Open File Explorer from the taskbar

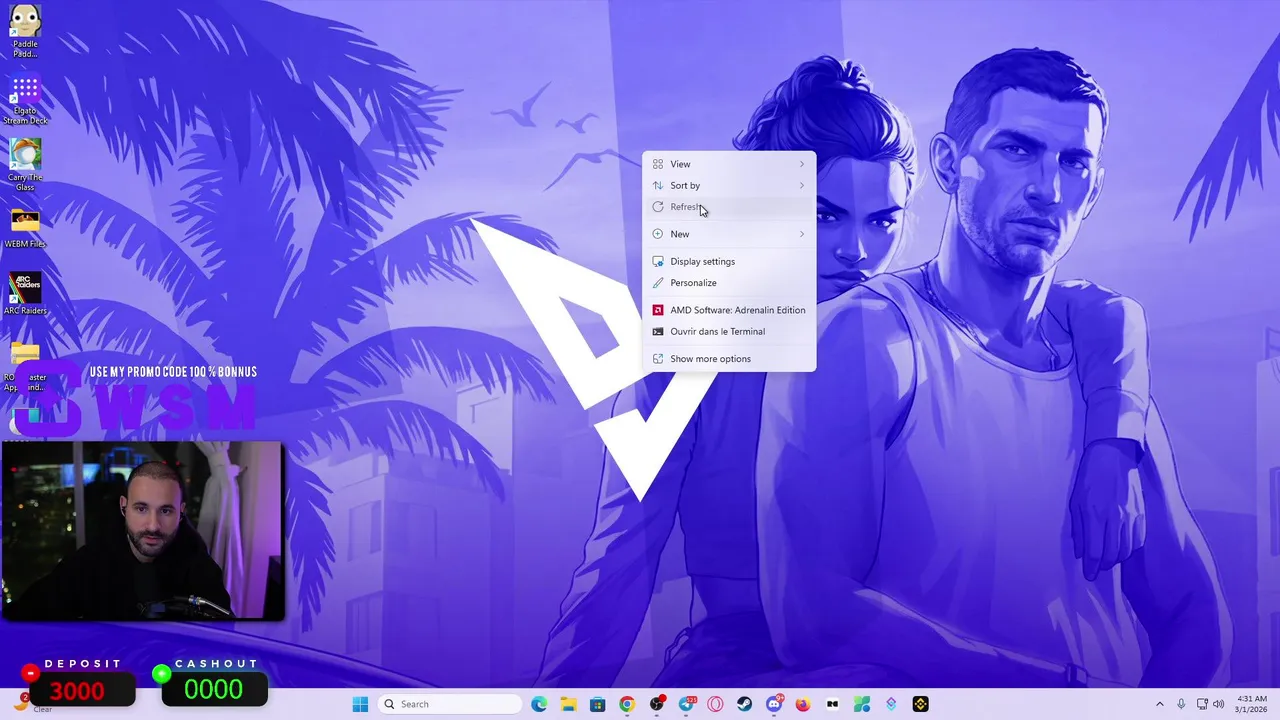coord(568,704)
